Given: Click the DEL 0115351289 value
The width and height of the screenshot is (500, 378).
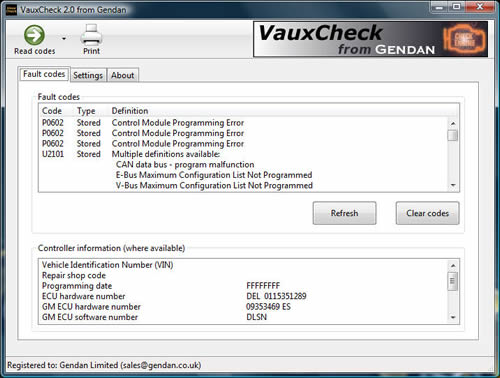Looking at the screenshot, I should [x=276, y=296].
